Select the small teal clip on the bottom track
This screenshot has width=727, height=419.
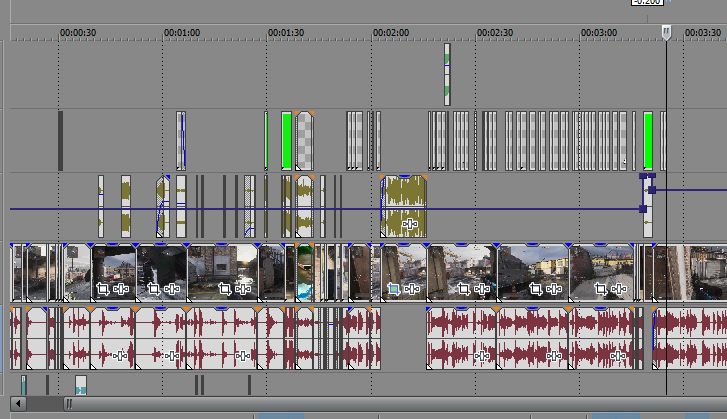click(81, 385)
